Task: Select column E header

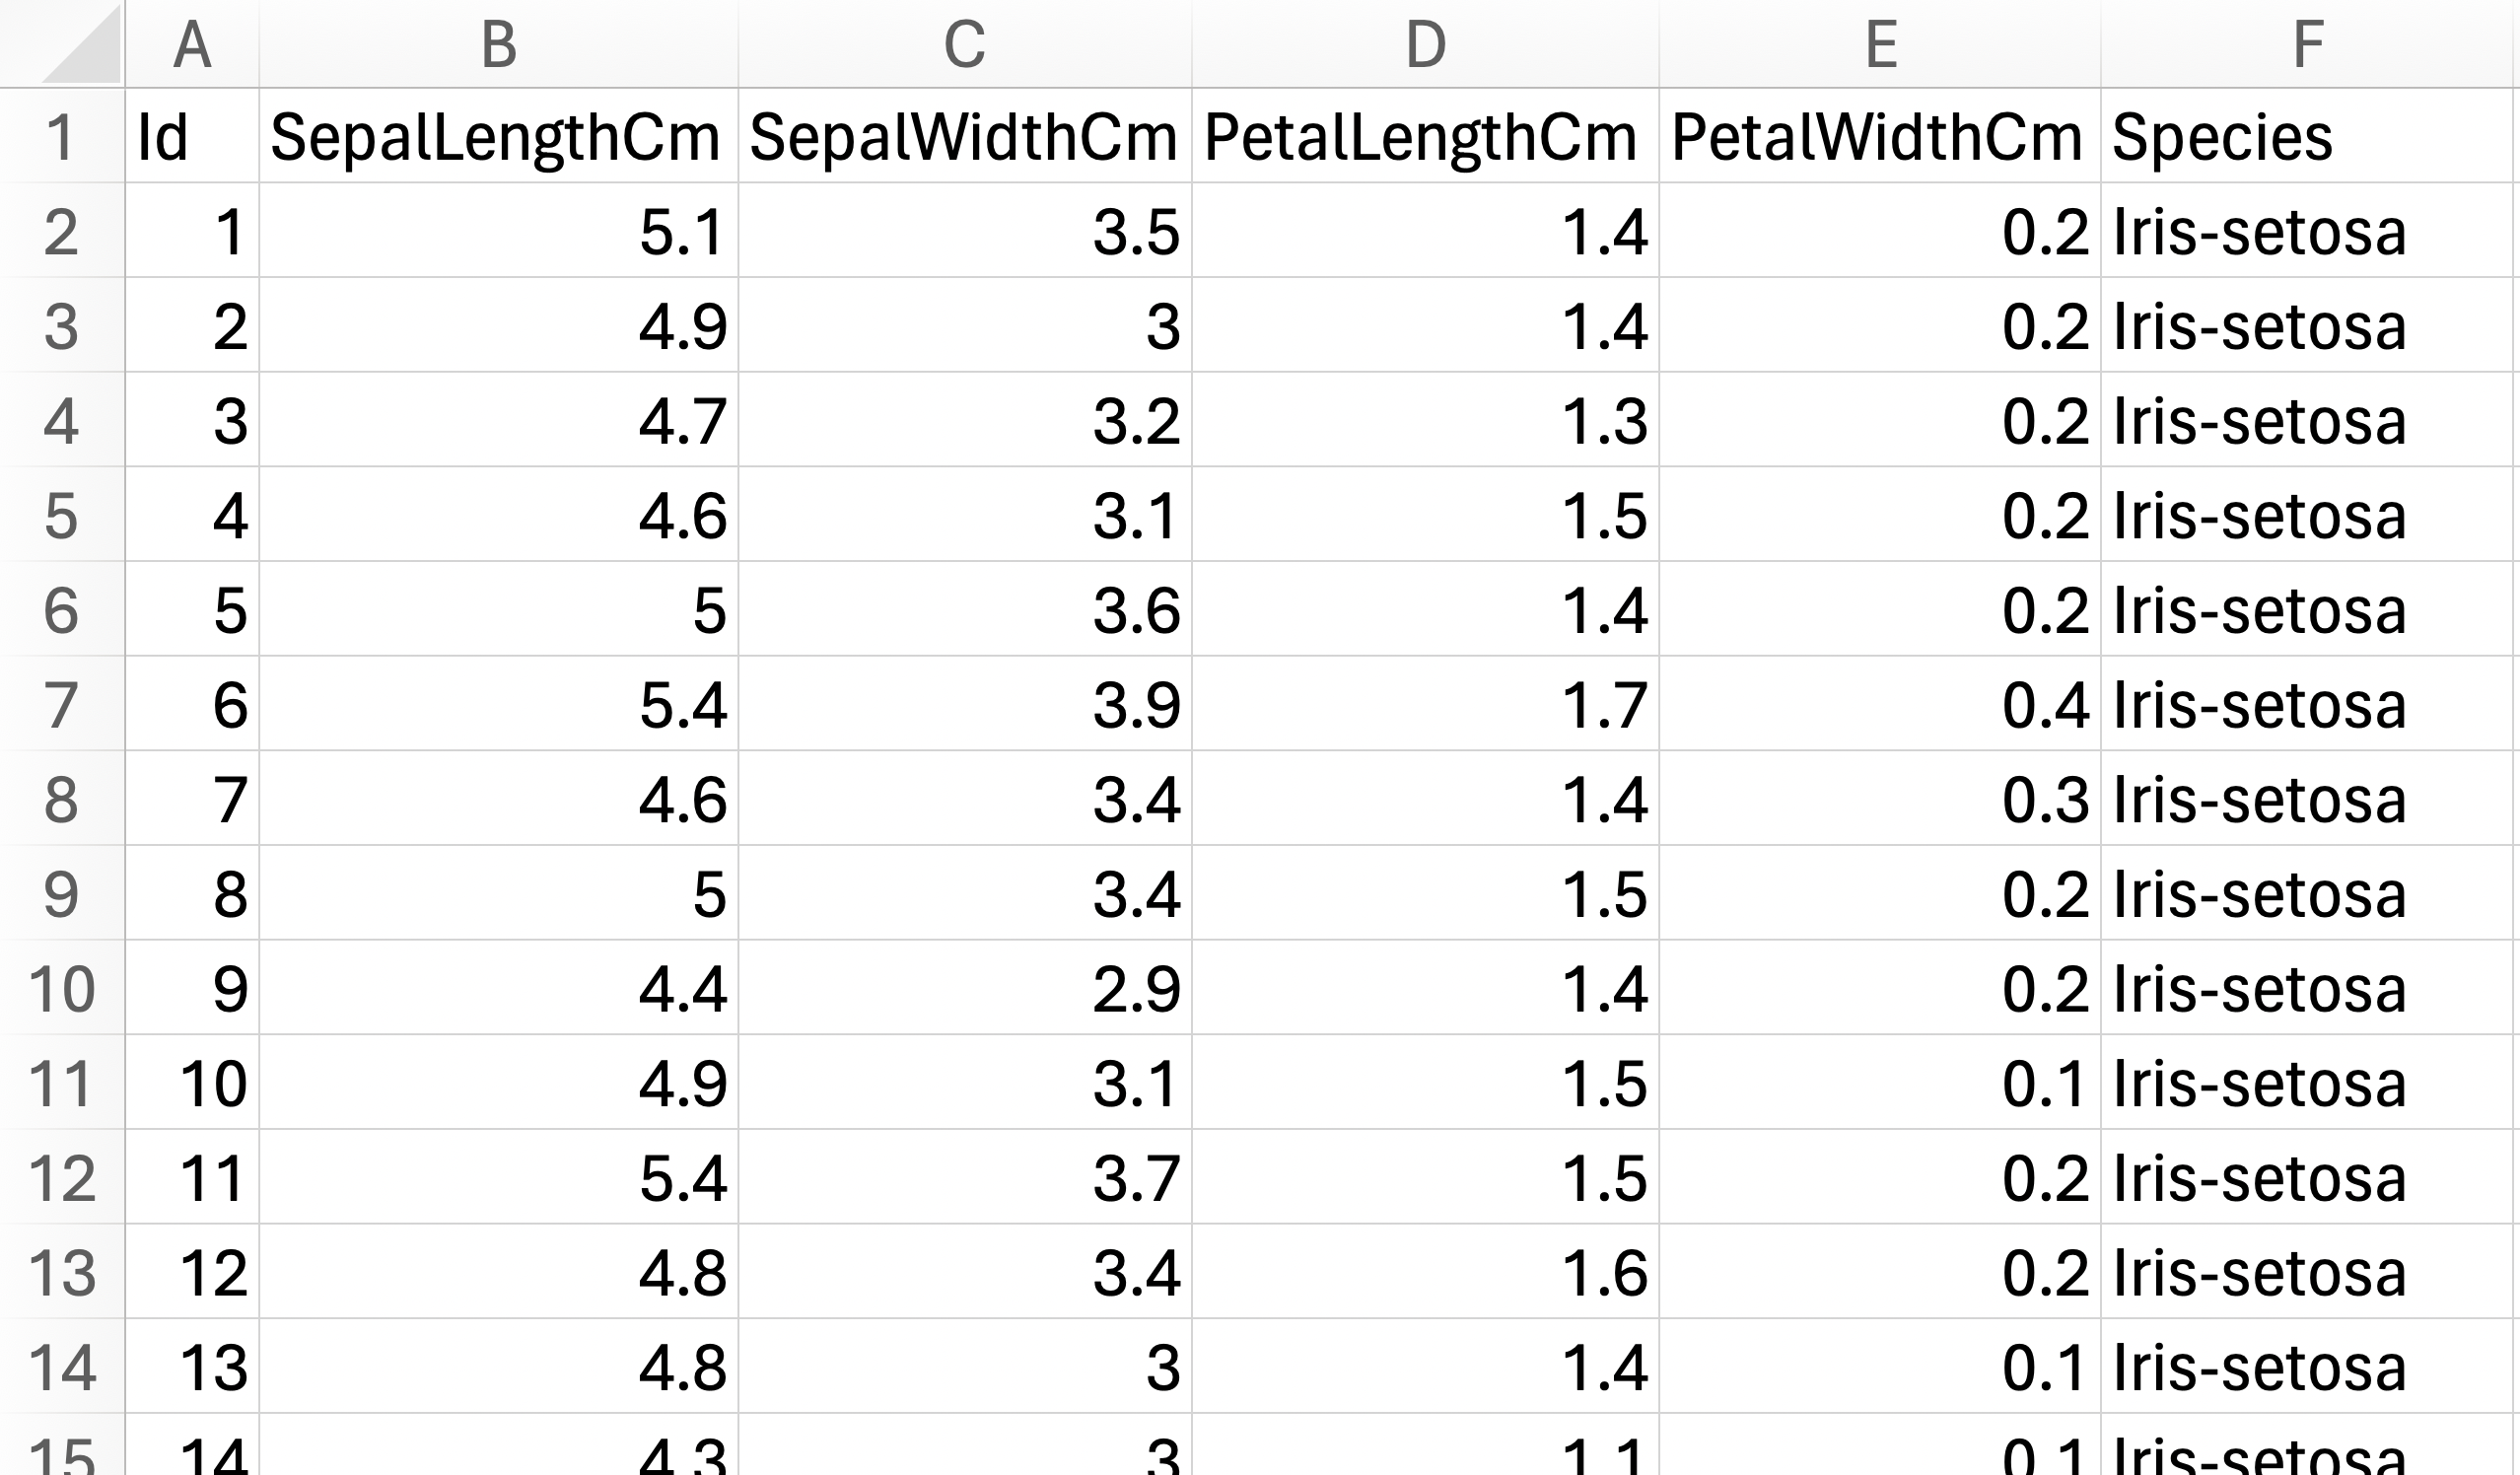Action: click(1880, 44)
